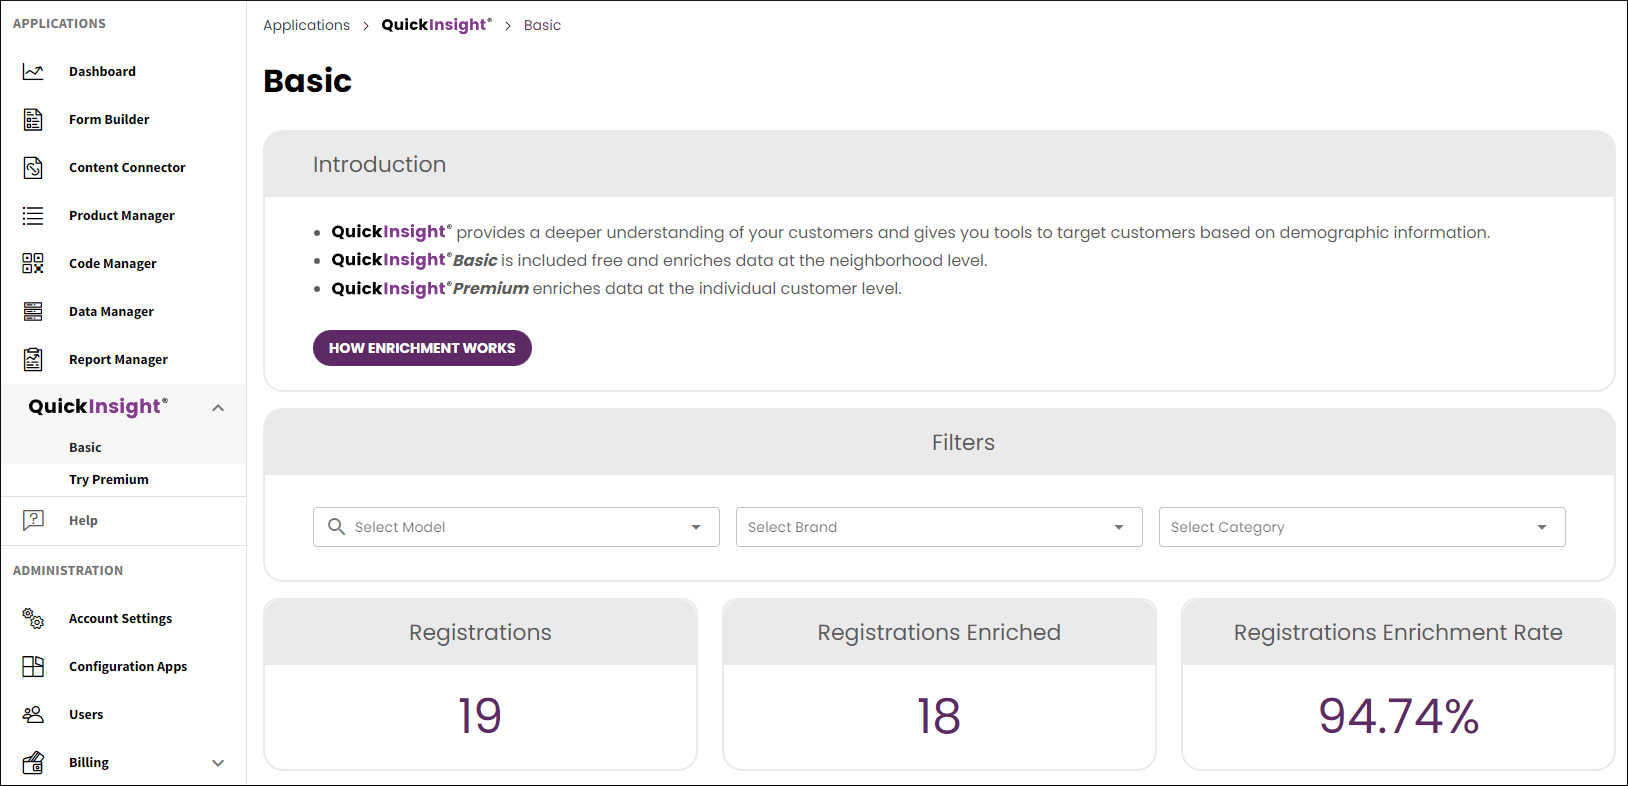This screenshot has width=1628, height=786.
Task: Open the Select Model dropdown arrow
Action: coord(696,527)
